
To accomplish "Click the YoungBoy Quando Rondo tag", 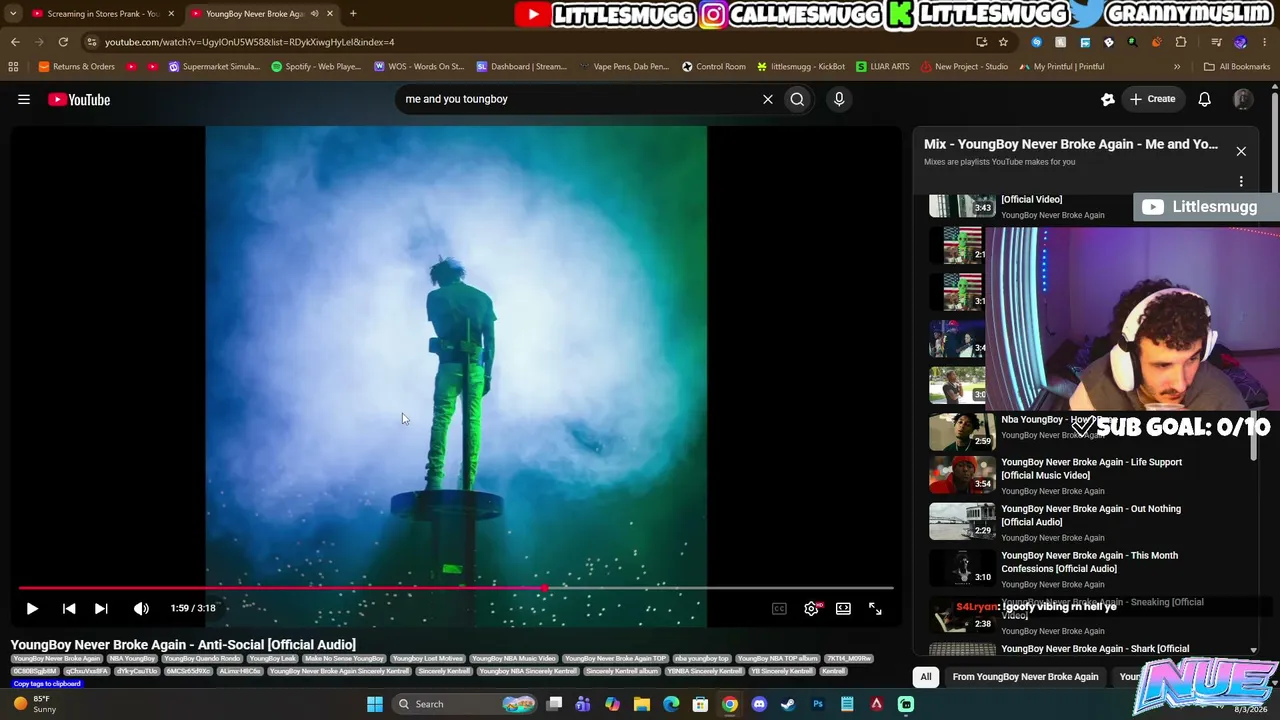I will click(x=203, y=659).
